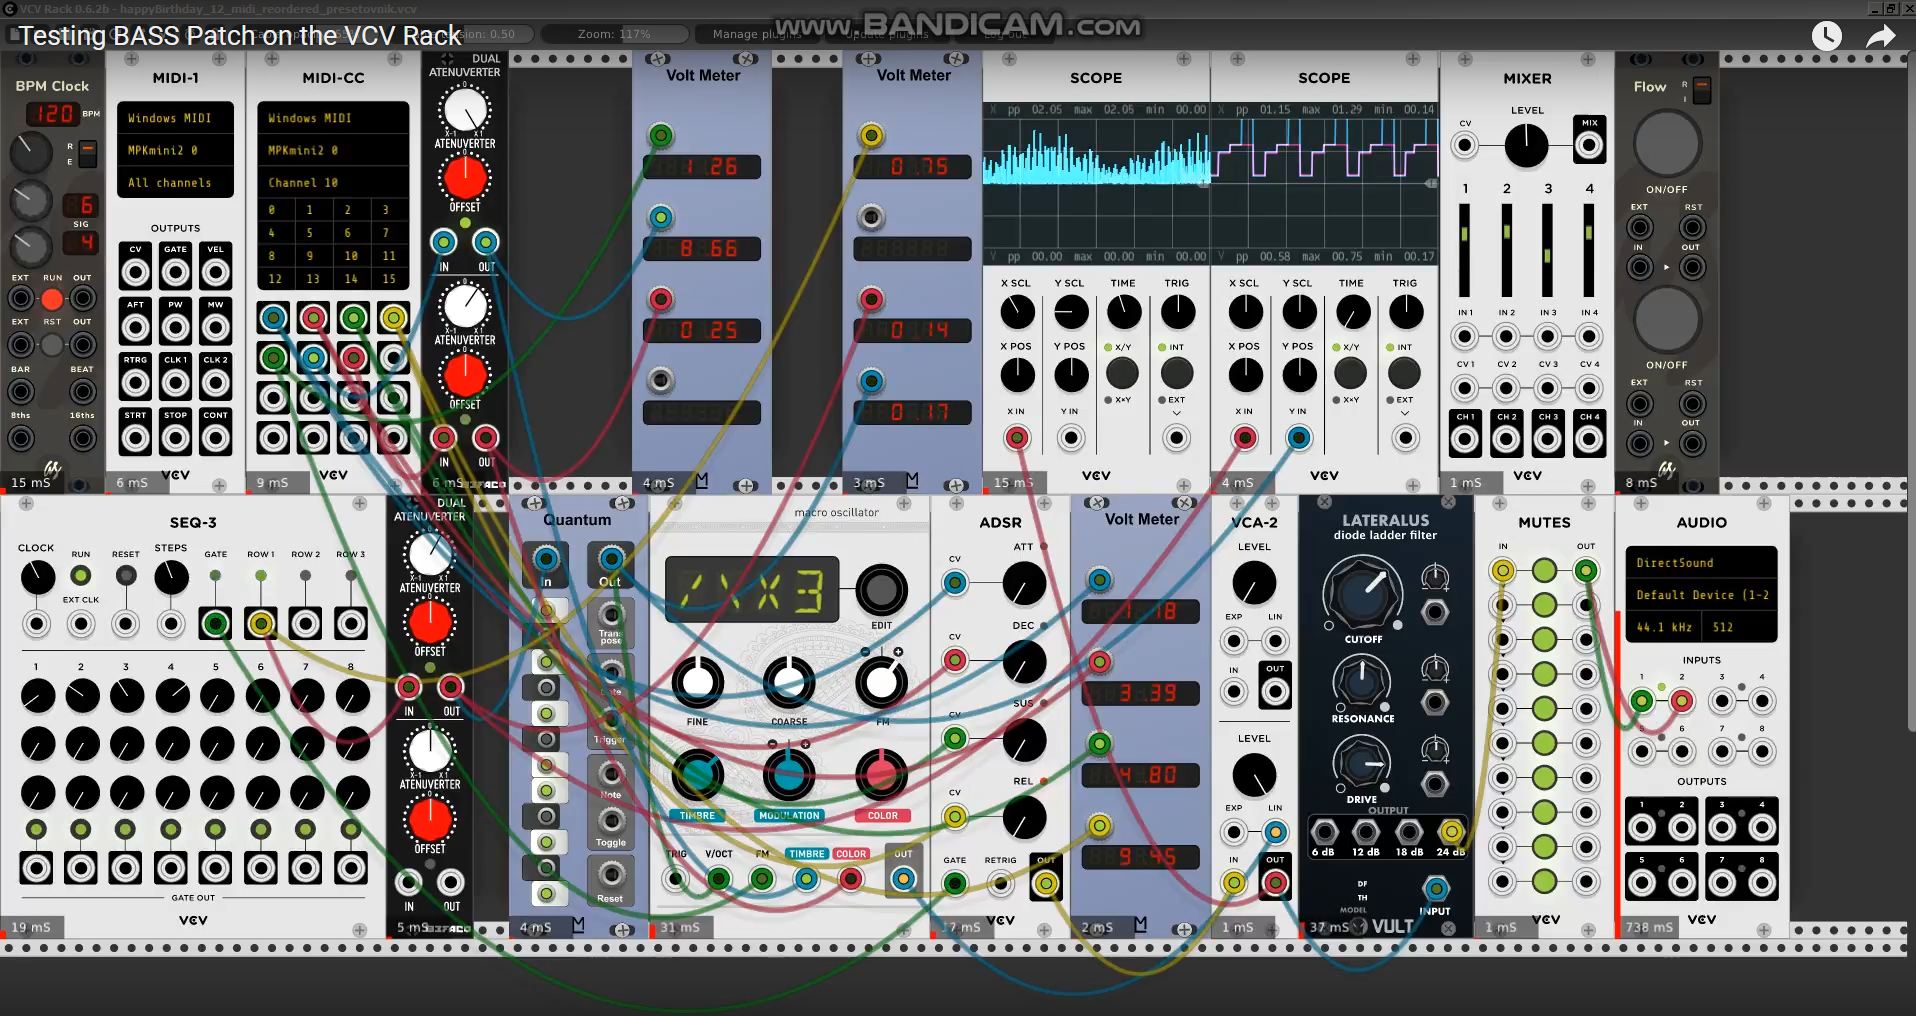
Task: Click the LATERALUS filter INPUT jack
Action: pos(1435,888)
